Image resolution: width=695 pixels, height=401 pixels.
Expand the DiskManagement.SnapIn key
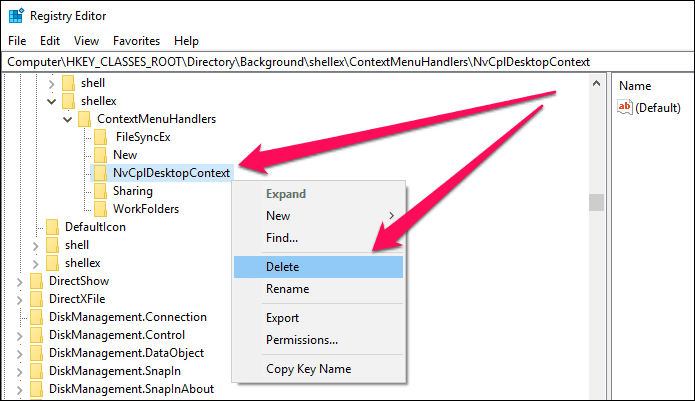coord(20,372)
